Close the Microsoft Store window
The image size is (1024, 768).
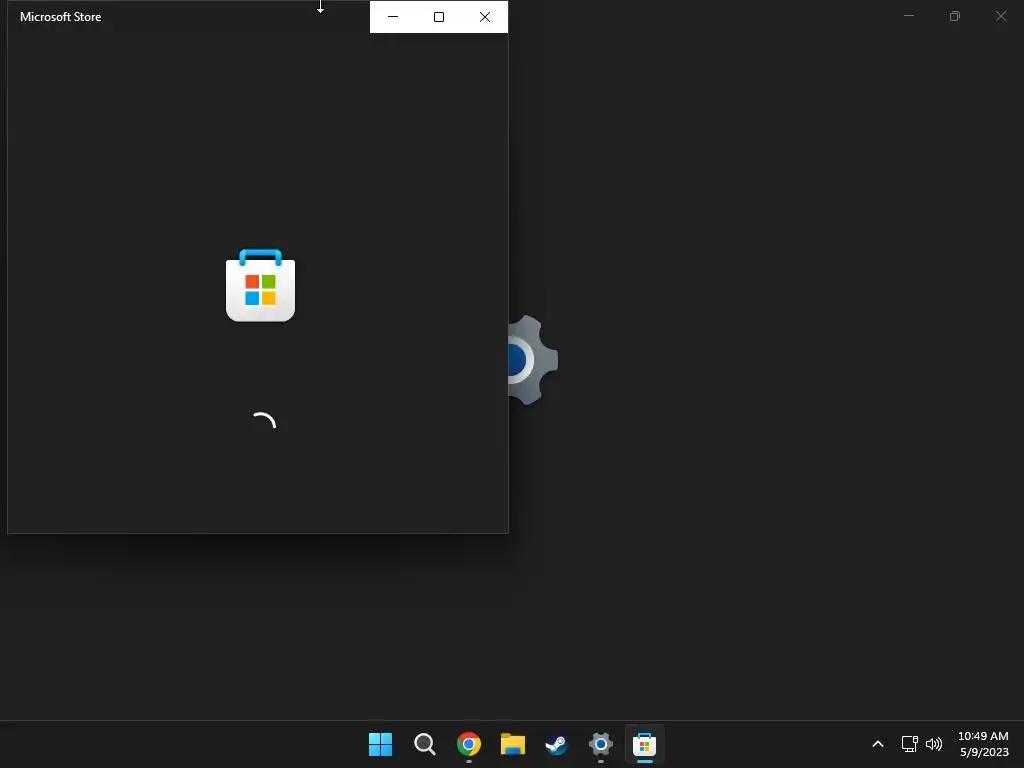click(485, 17)
